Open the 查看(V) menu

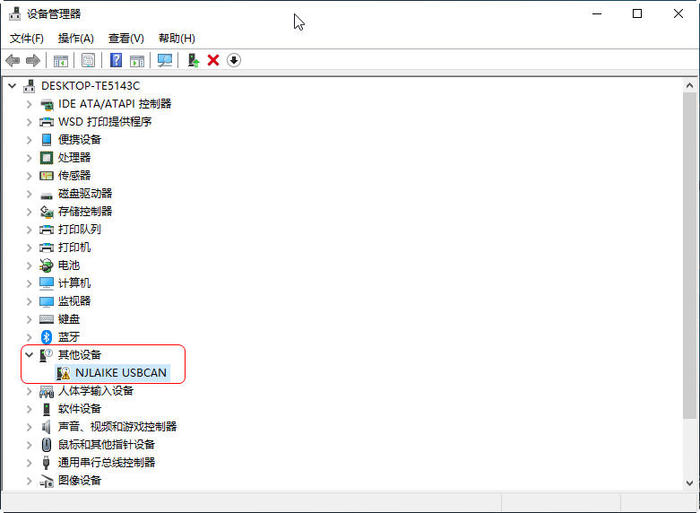(126, 38)
